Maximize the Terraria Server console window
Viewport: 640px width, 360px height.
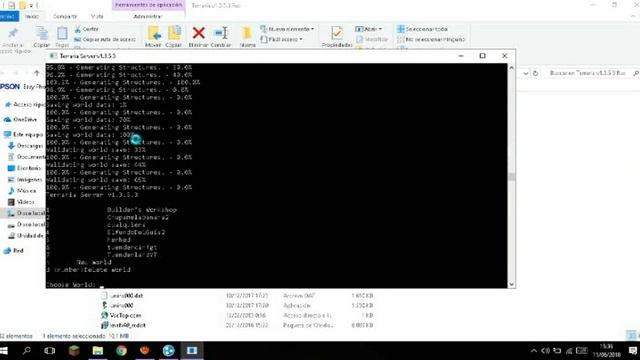(482, 56)
